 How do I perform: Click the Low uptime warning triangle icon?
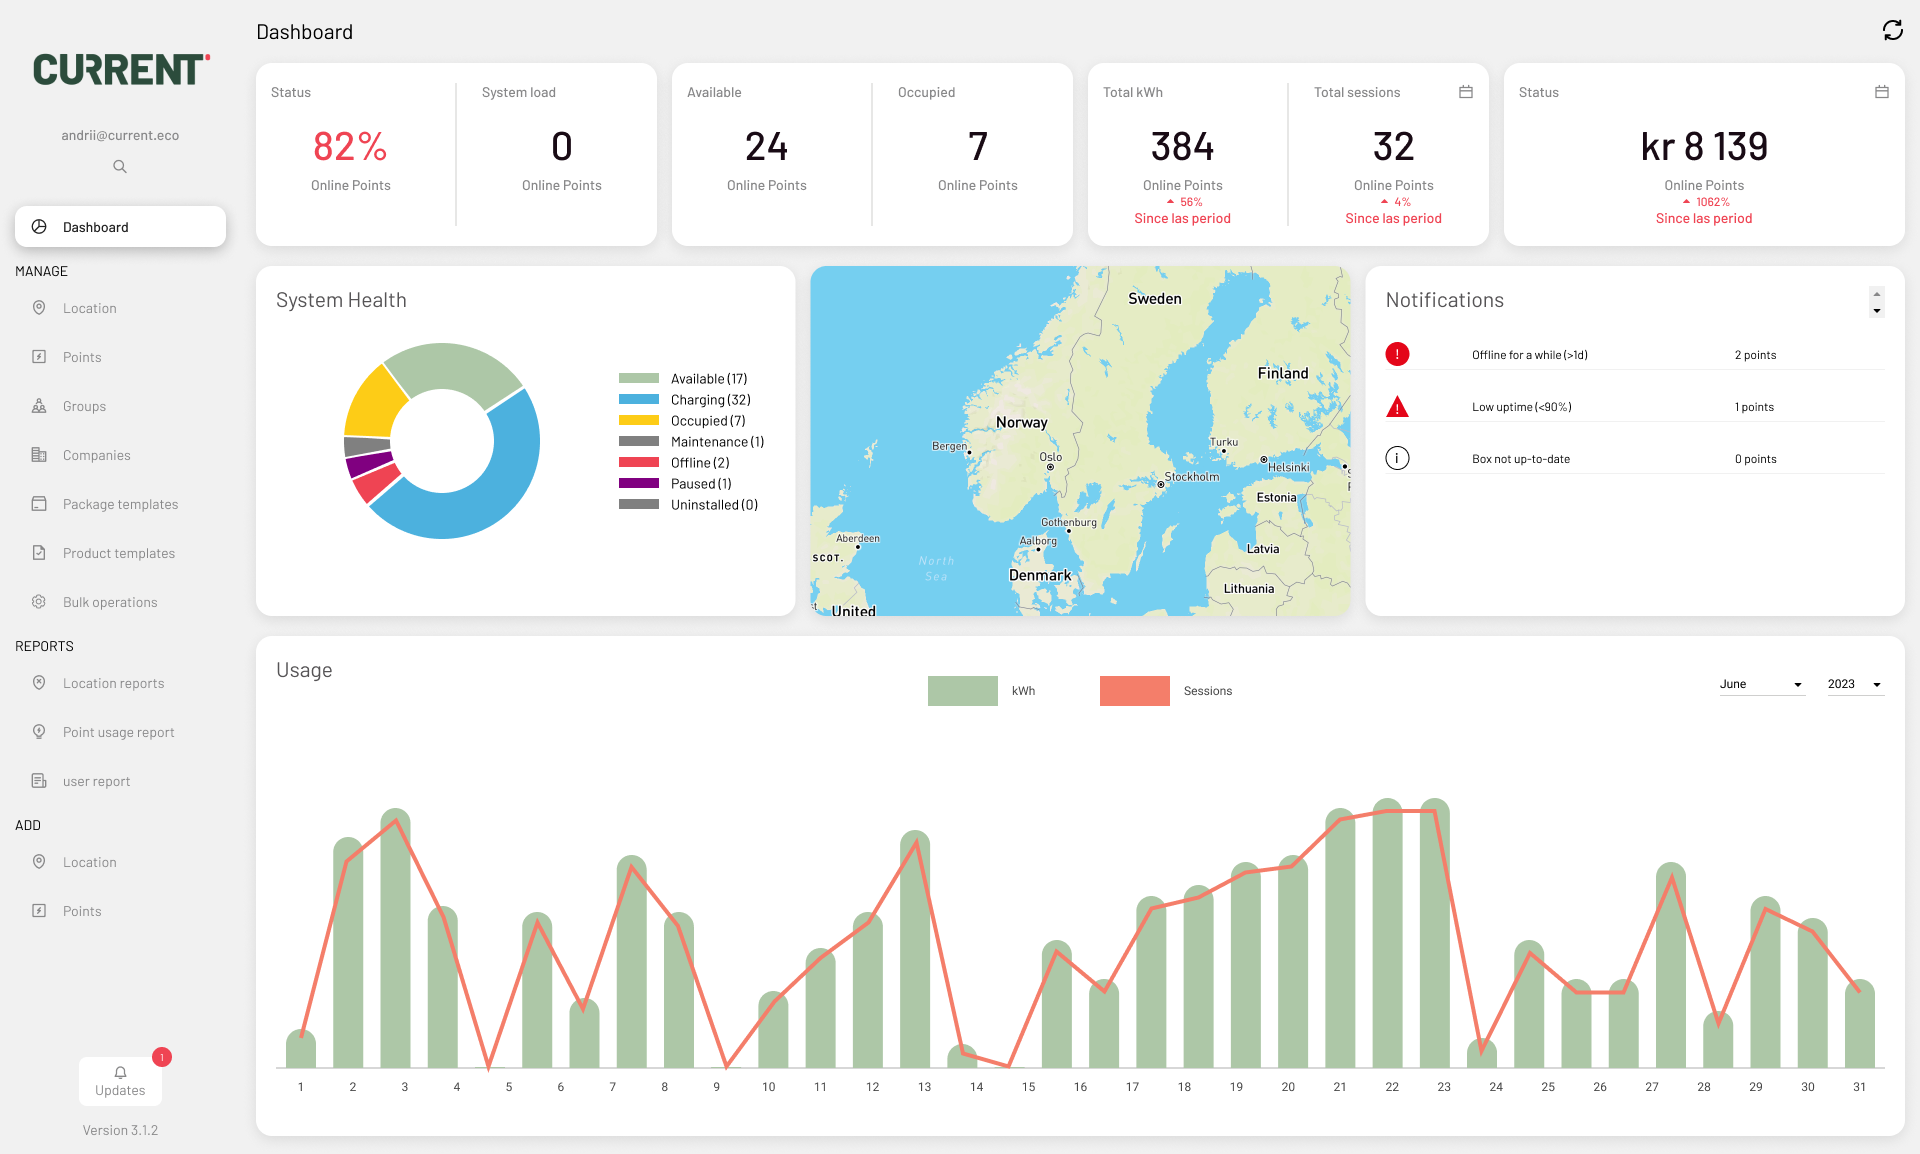click(1397, 407)
